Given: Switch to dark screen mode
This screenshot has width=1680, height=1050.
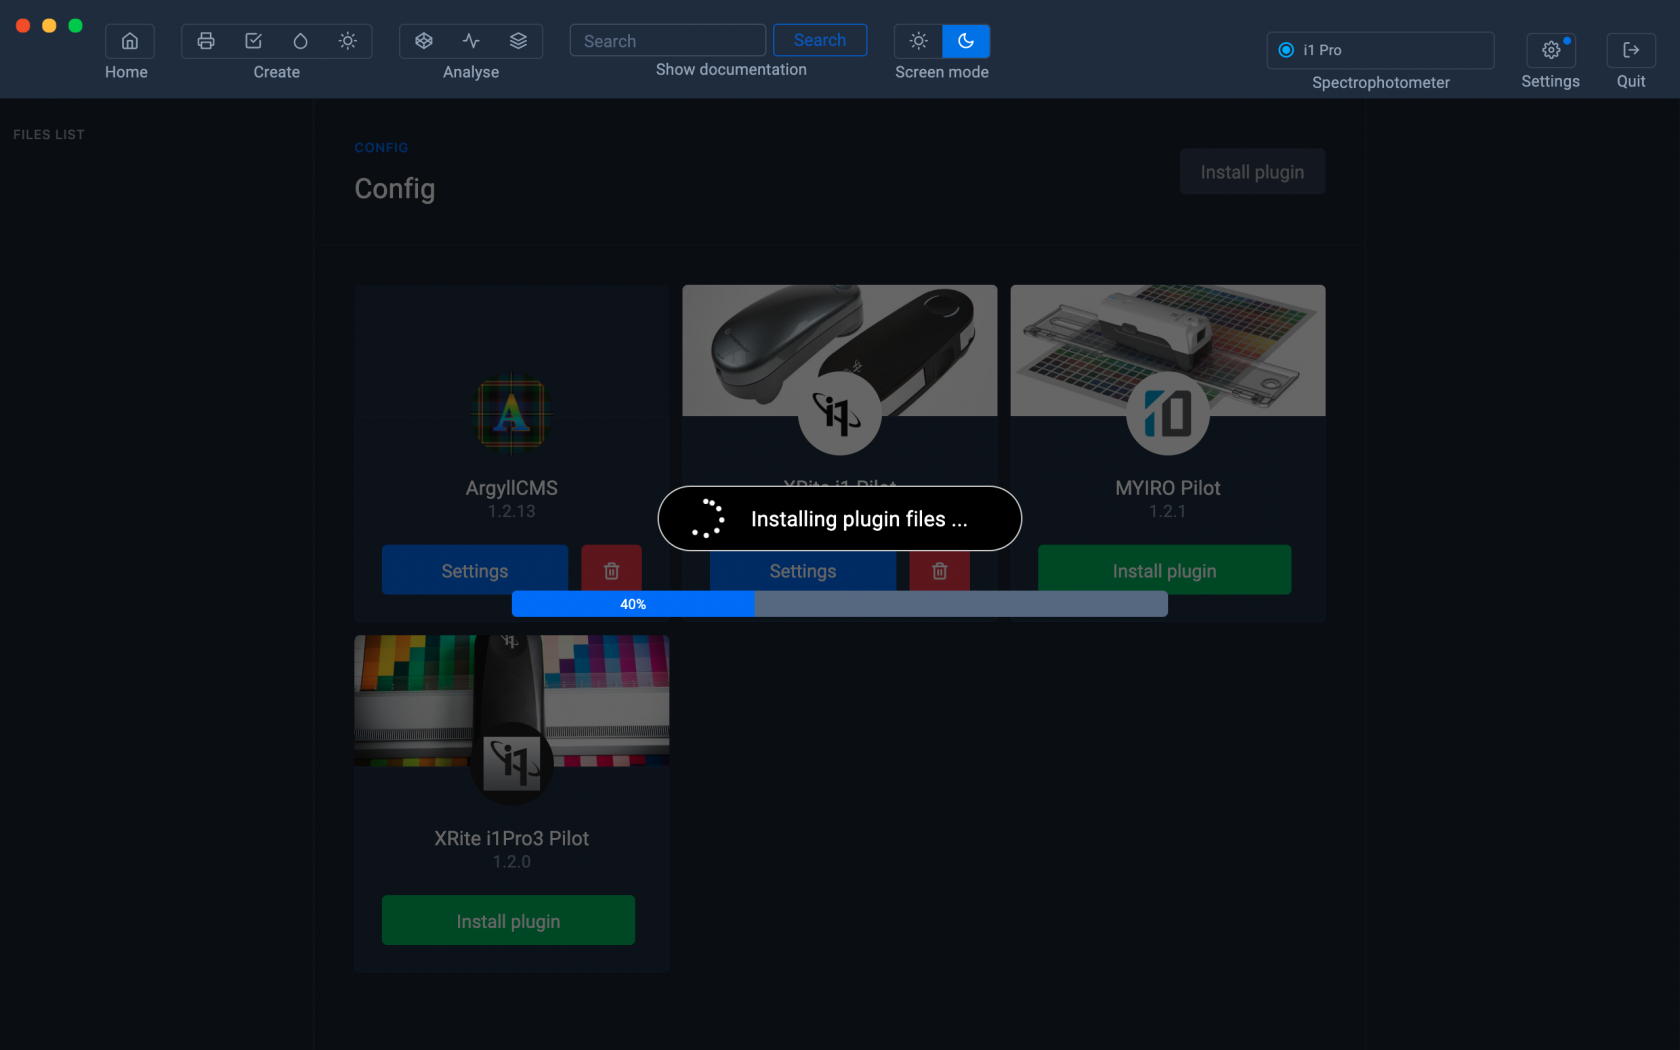Looking at the screenshot, I should (x=966, y=41).
